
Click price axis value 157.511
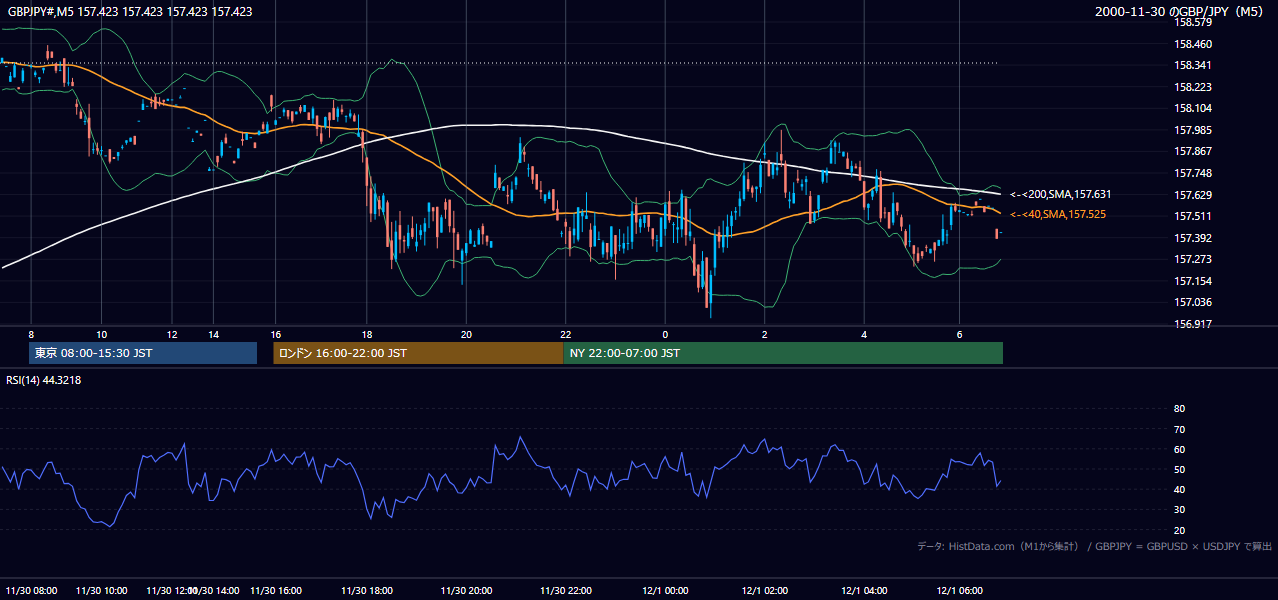pyautogui.click(x=1193, y=216)
